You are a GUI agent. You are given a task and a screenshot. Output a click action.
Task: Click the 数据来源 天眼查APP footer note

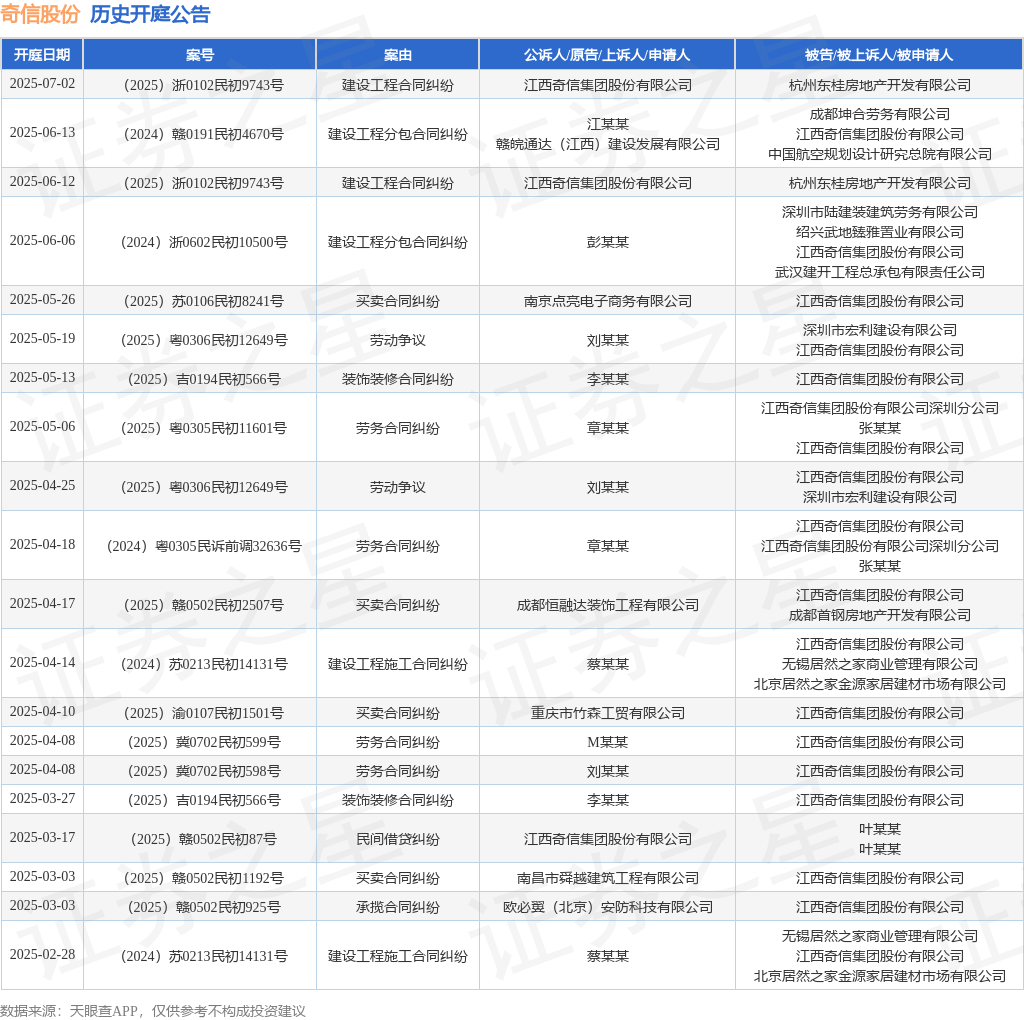153,1011
